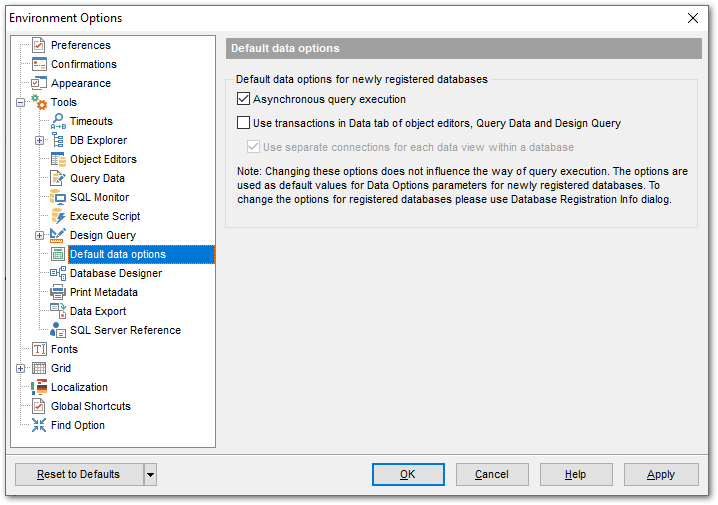This screenshot has width=718, height=505.
Task: Collapse the Tools tree node
Action: click(21, 103)
